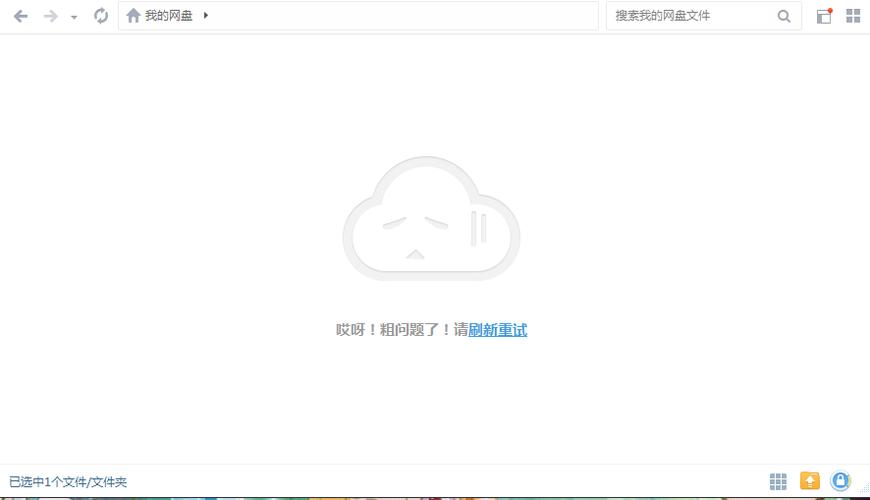Click the home icon in path bar

(133, 16)
